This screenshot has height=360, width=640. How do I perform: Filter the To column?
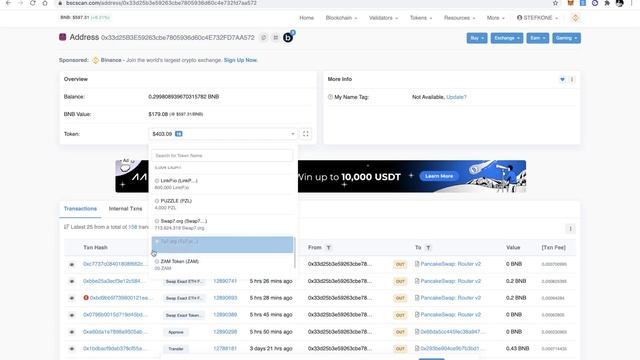tap(428, 248)
